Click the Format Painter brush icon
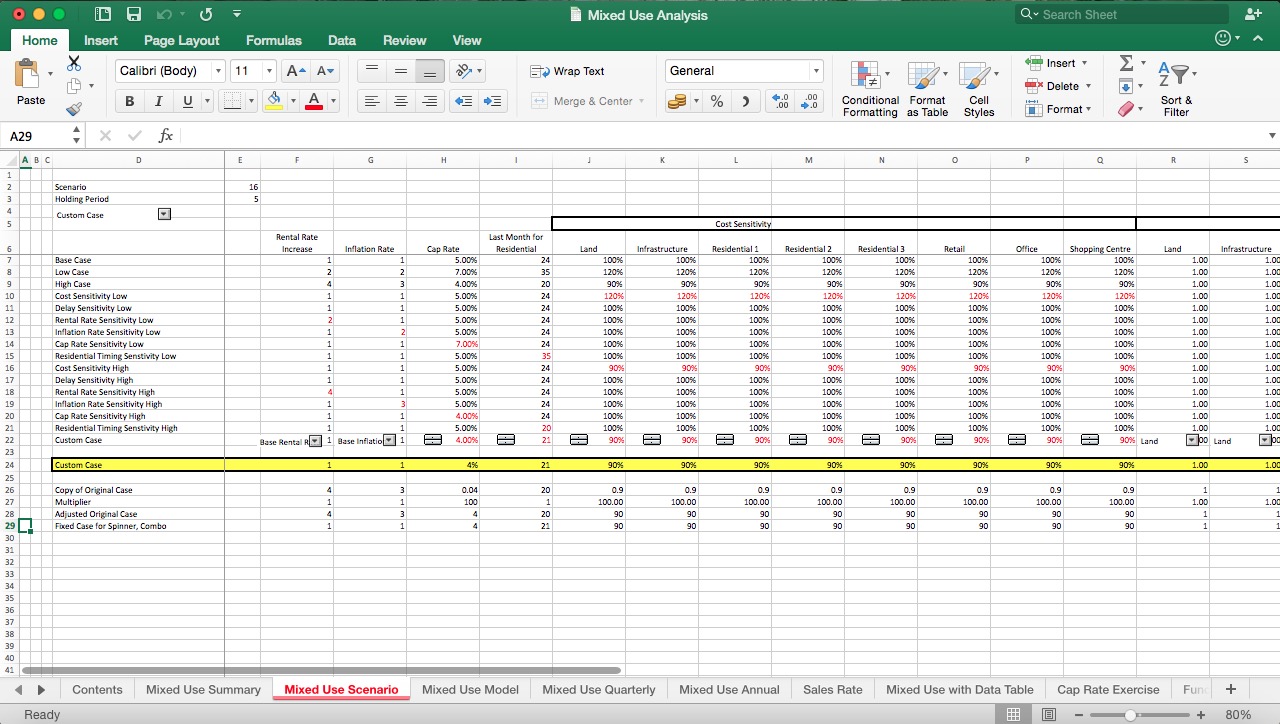This screenshot has width=1280, height=724. pyautogui.click(x=74, y=110)
